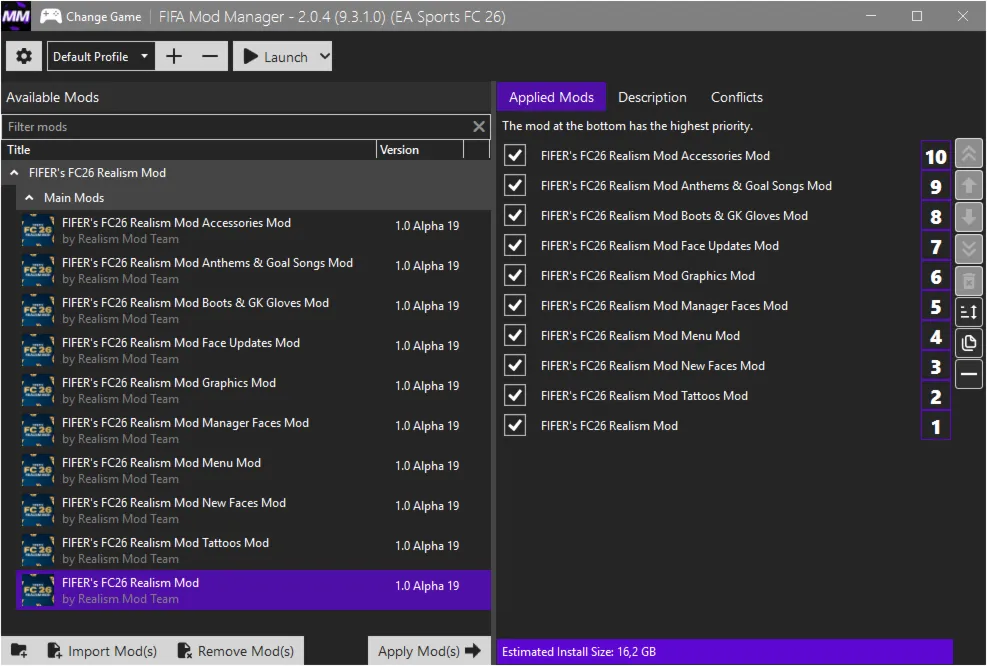The image size is (987, 666).
Task: Select Menu Mod in Available Mods list
Action: click(253, 470)
